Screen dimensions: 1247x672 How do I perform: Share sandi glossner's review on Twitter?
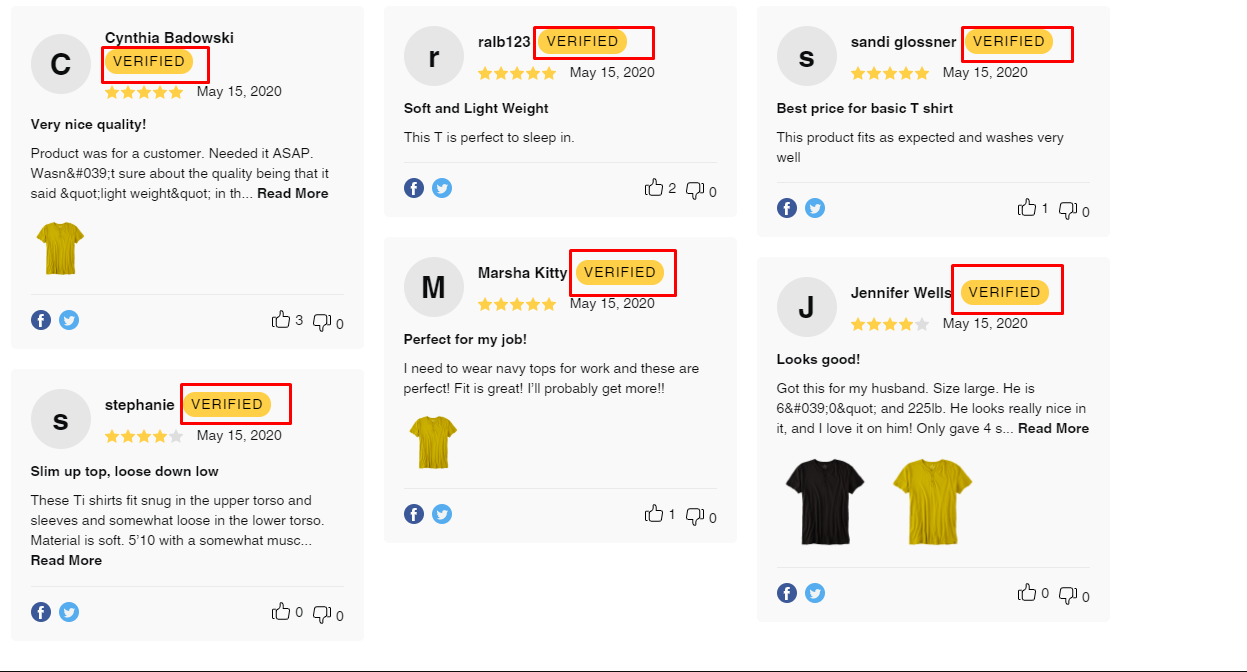click(x=815, y=207)
